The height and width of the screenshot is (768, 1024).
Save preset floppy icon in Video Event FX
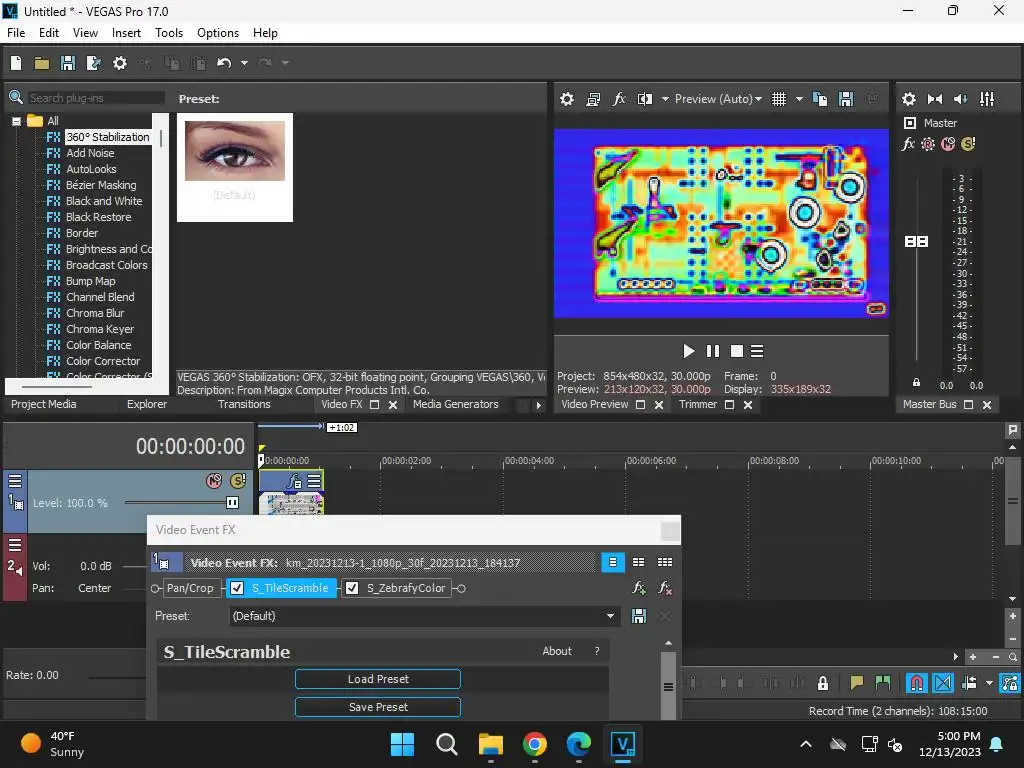click(x=639, y=616)
